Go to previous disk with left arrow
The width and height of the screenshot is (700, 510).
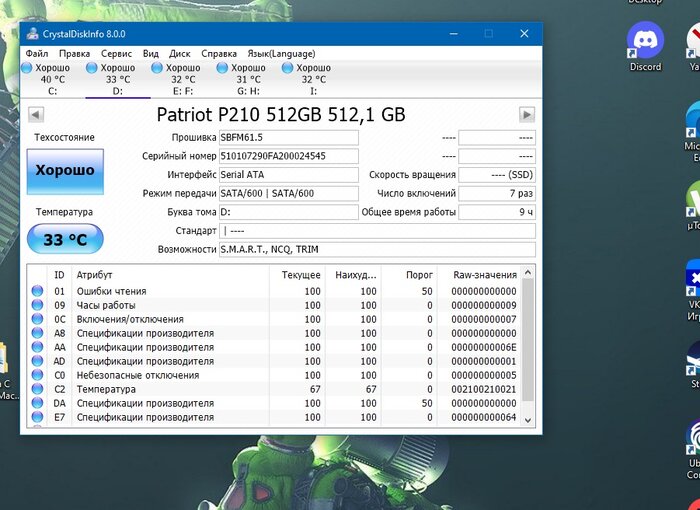coord(36,115)
